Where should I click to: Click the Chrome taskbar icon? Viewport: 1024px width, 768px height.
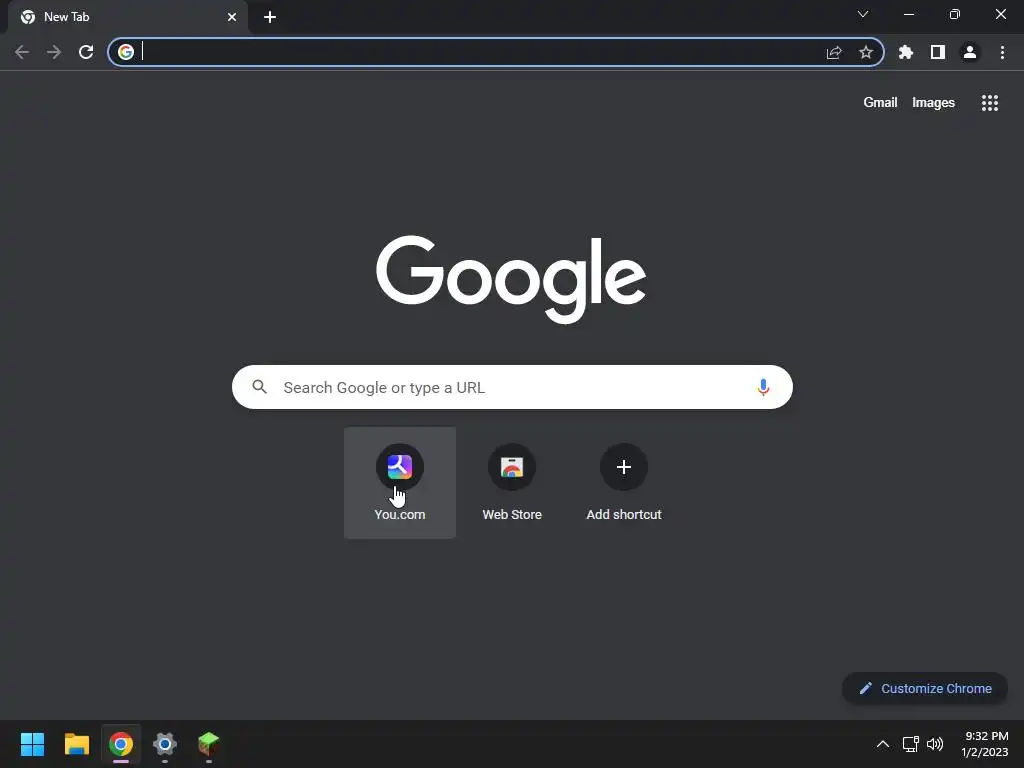click(x=121, y=744)
